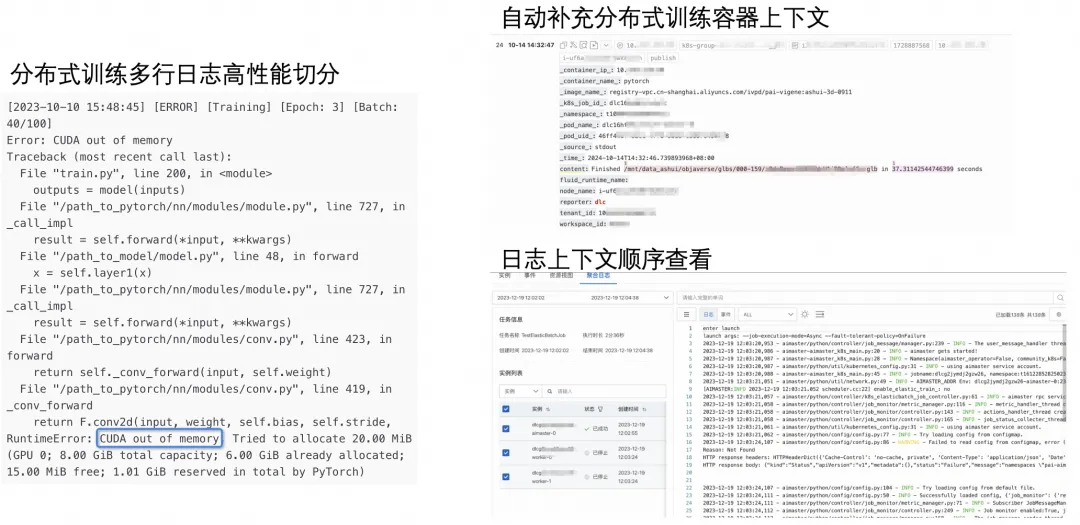Click log line 17 'Reason: Not Found'

729,449
